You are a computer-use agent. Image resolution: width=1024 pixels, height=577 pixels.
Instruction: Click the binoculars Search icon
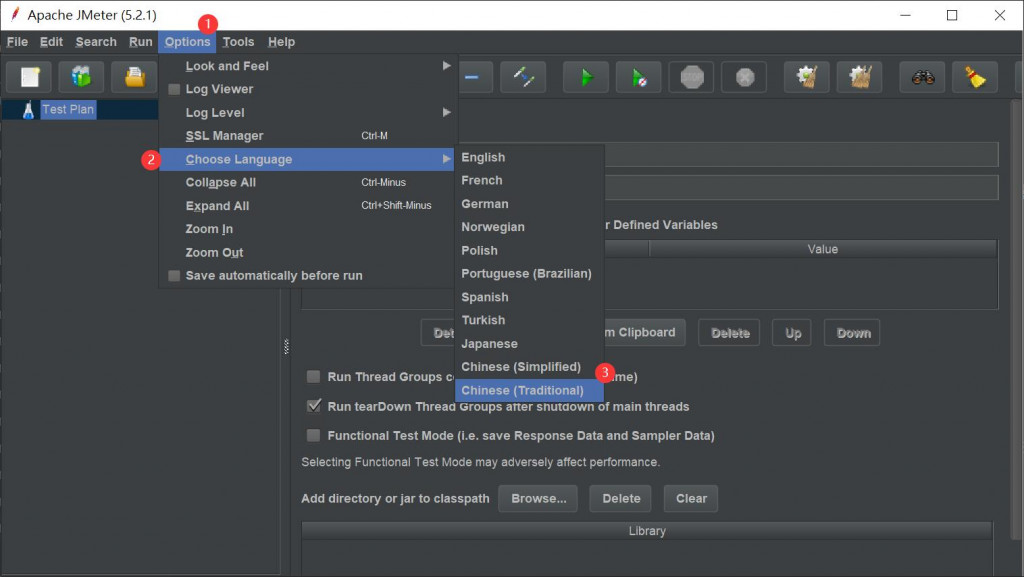[x=922, y=78]
